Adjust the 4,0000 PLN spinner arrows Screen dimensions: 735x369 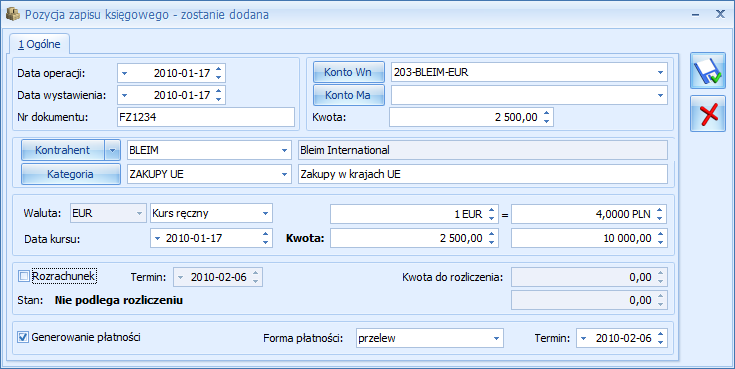point(660,214)
